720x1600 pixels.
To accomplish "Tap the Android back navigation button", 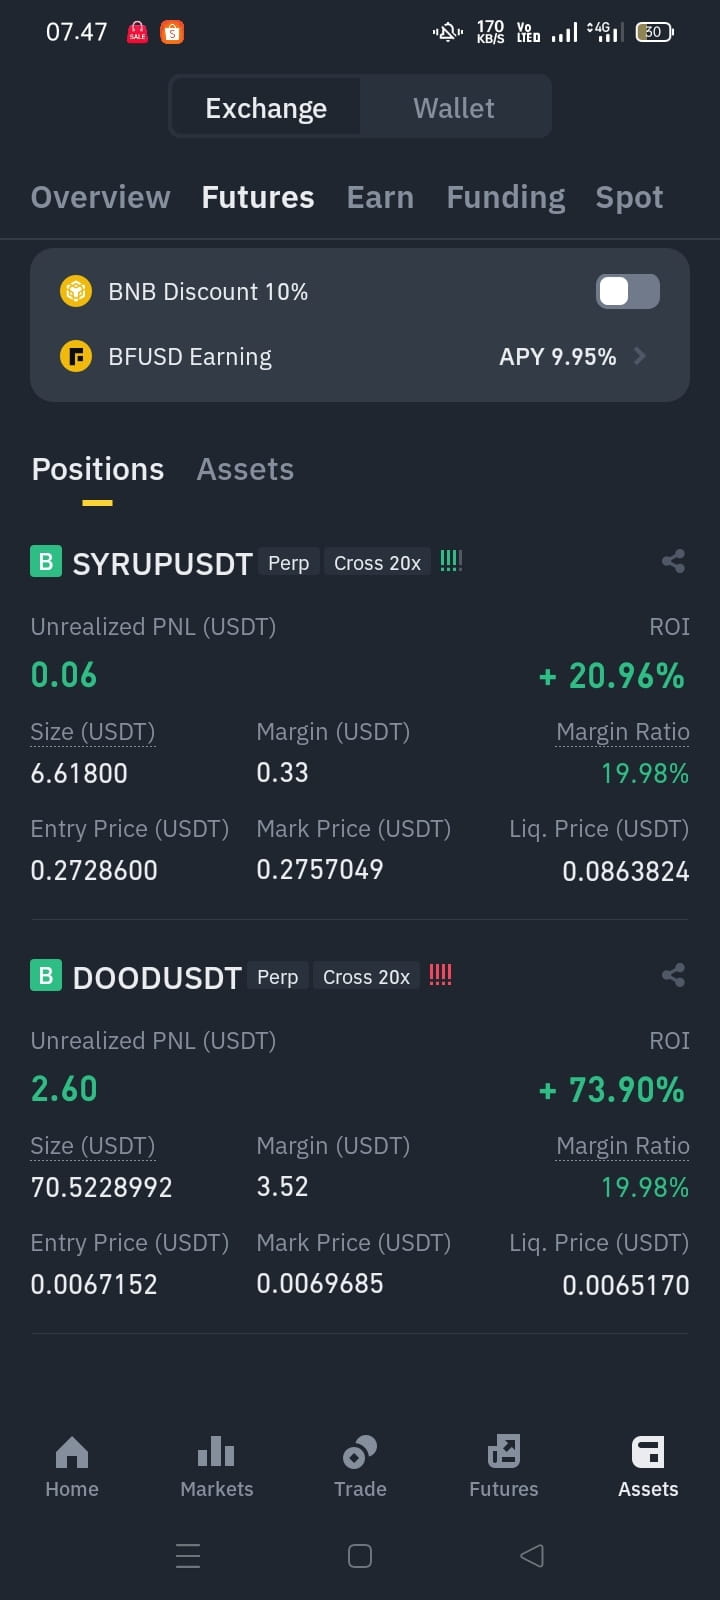I will coord(532,1555).
